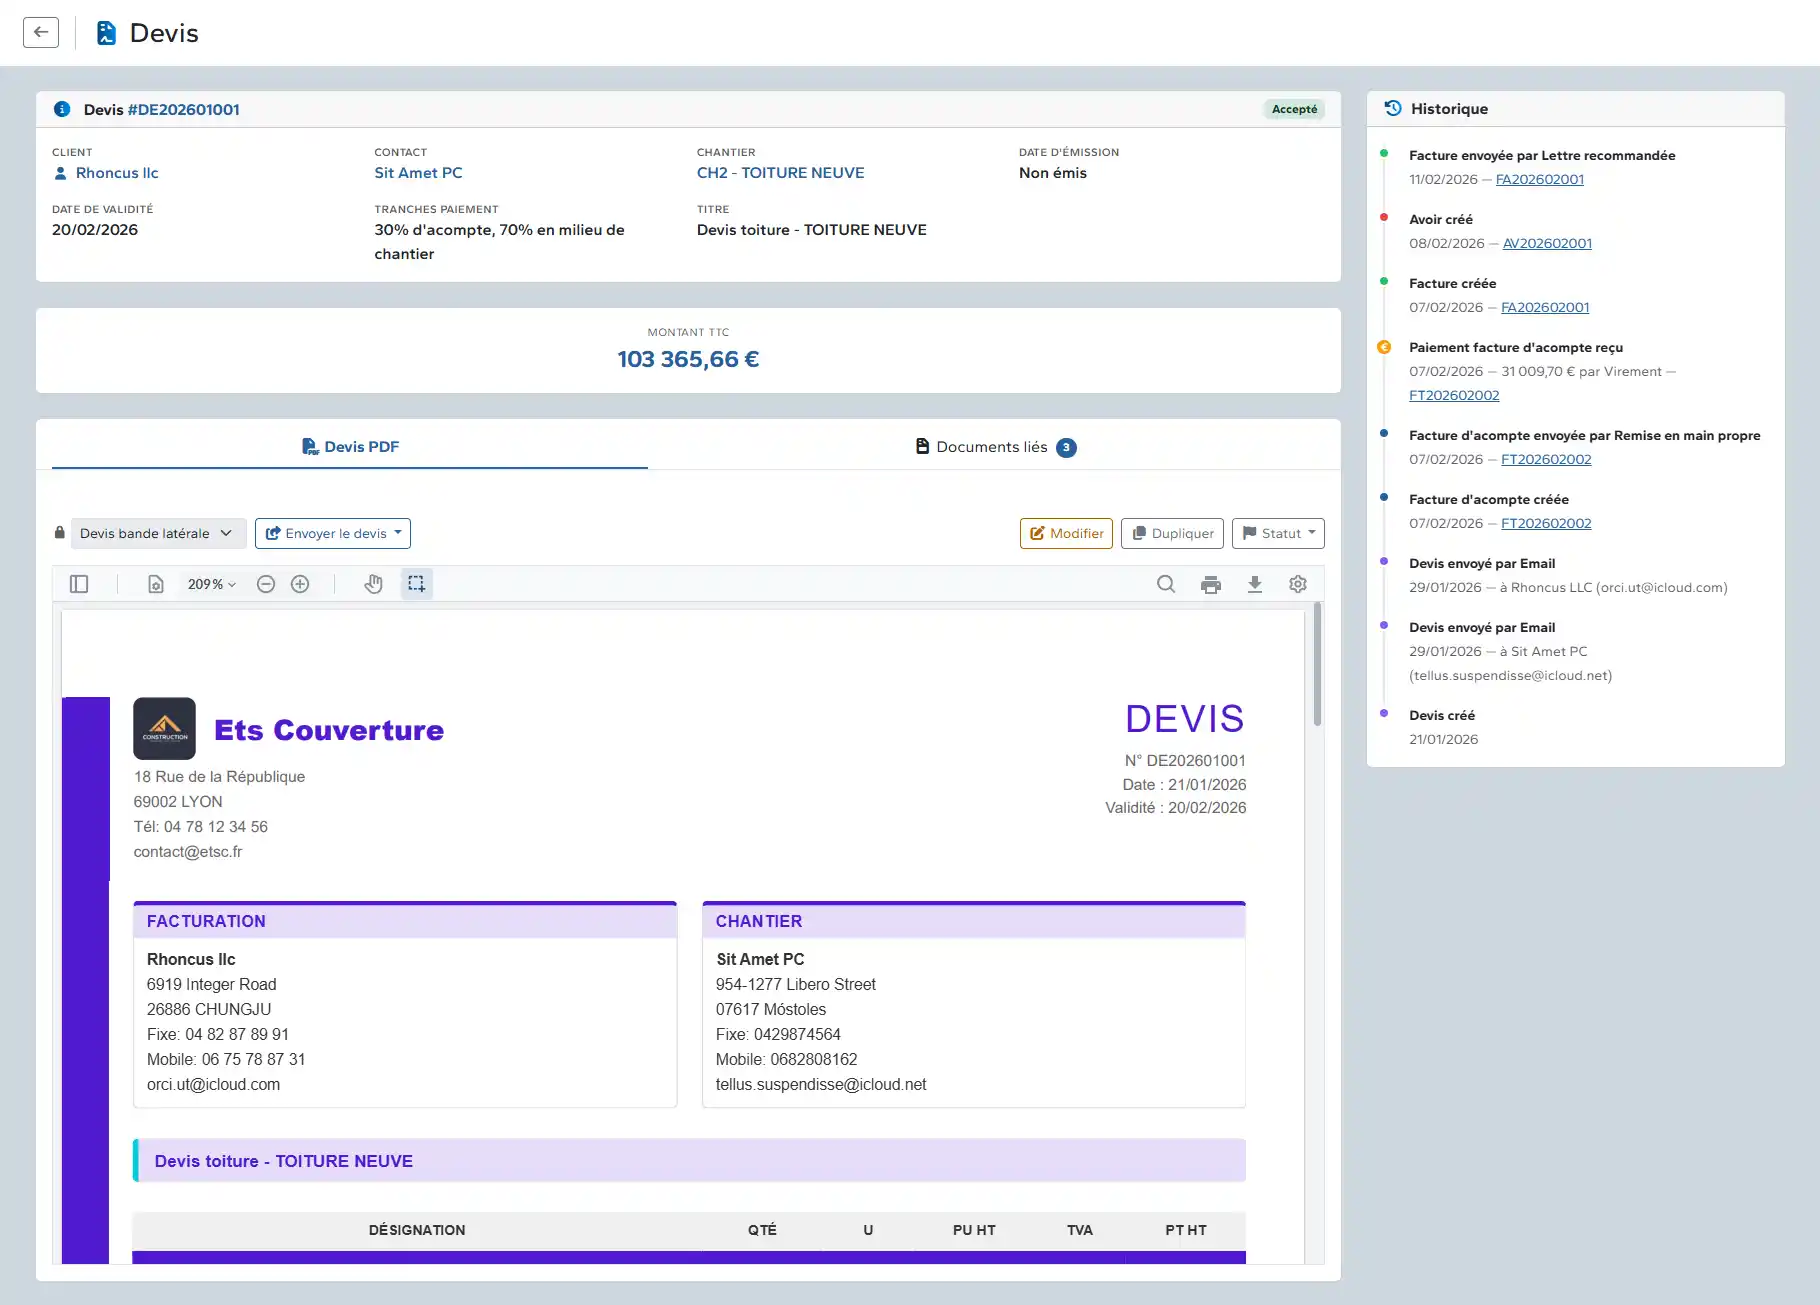
Task: Switch to the Documents liés tab
Action: [995, 447]
